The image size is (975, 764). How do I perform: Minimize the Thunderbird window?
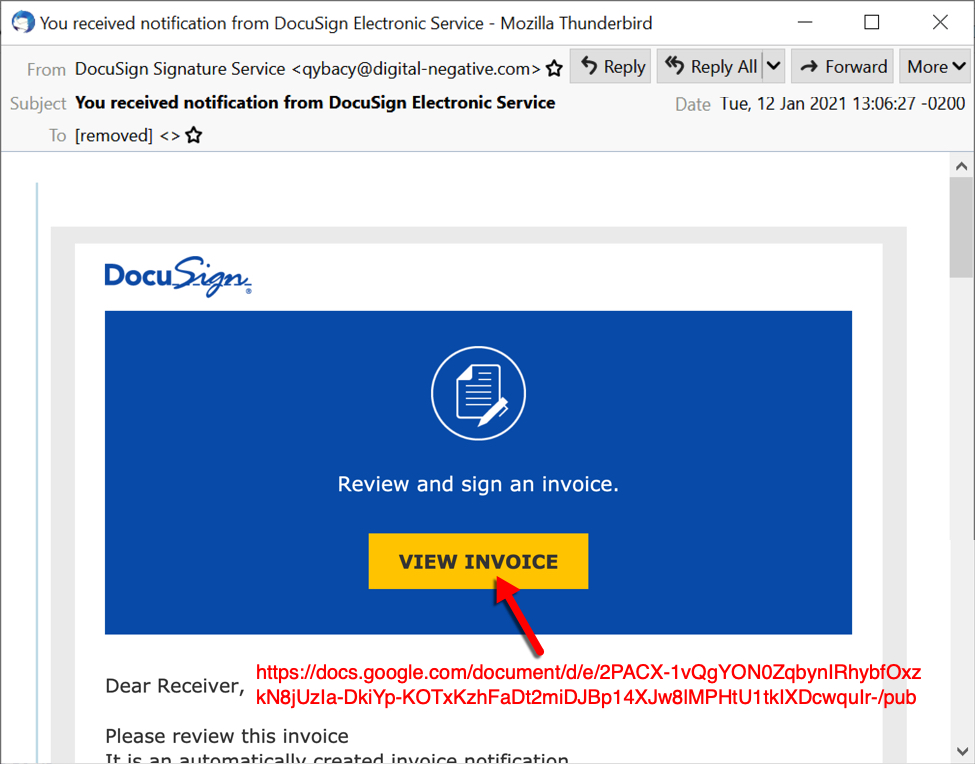[x=803, y=21]
